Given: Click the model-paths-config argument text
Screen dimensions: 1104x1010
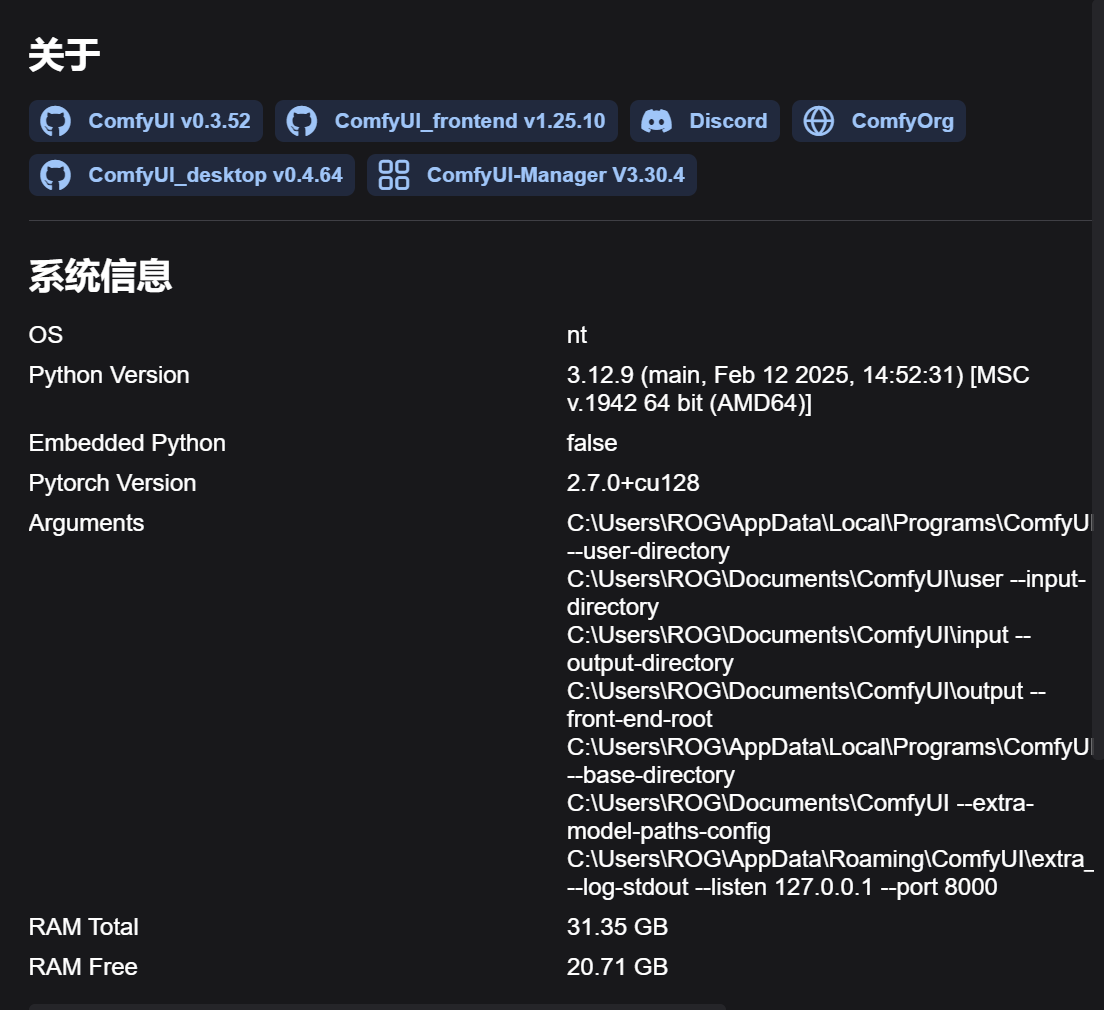Looking at the screenshot, I should coord(668,832).
